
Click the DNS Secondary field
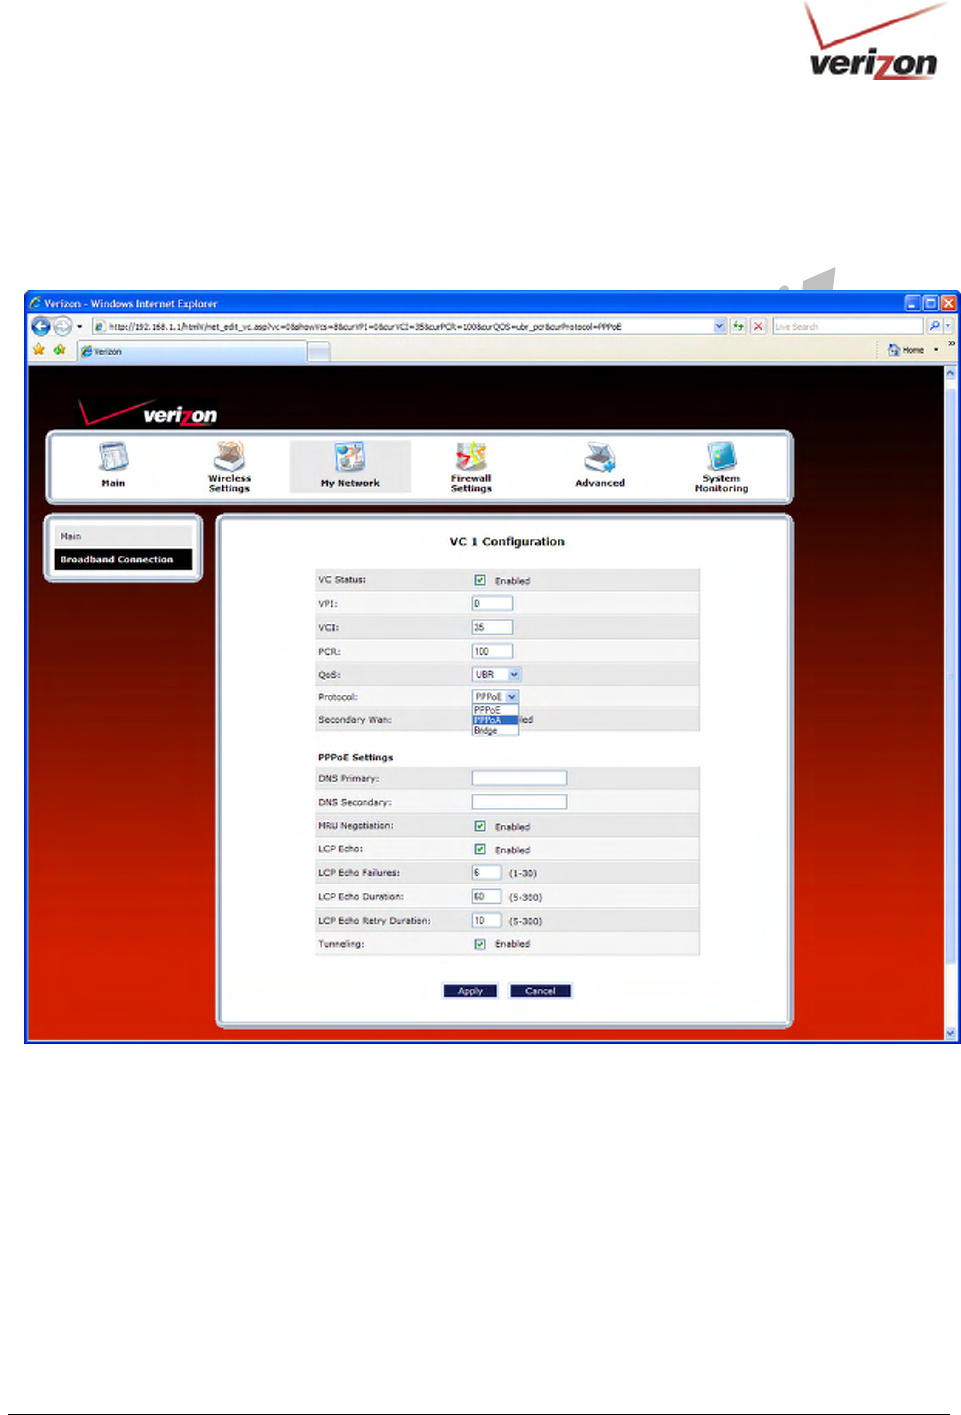(519, 802)
